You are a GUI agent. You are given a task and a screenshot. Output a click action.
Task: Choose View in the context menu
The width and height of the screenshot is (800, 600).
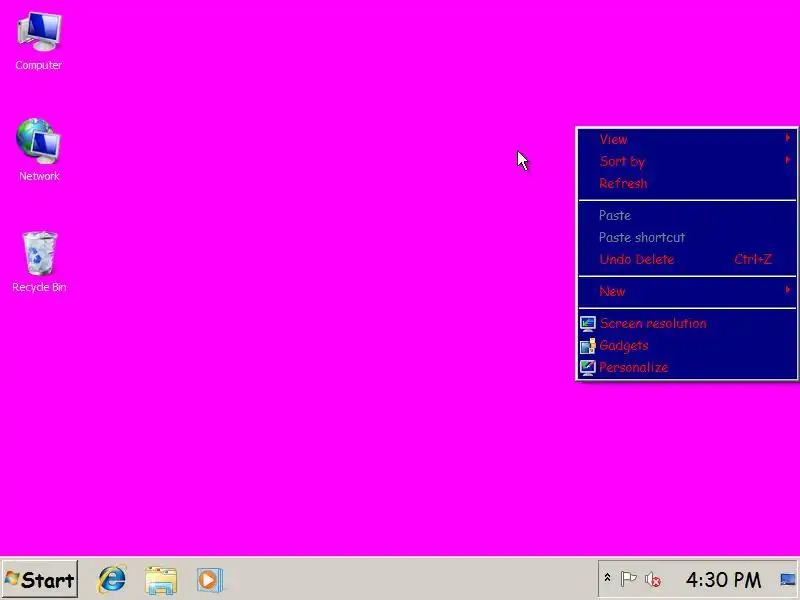click(687, 139)
